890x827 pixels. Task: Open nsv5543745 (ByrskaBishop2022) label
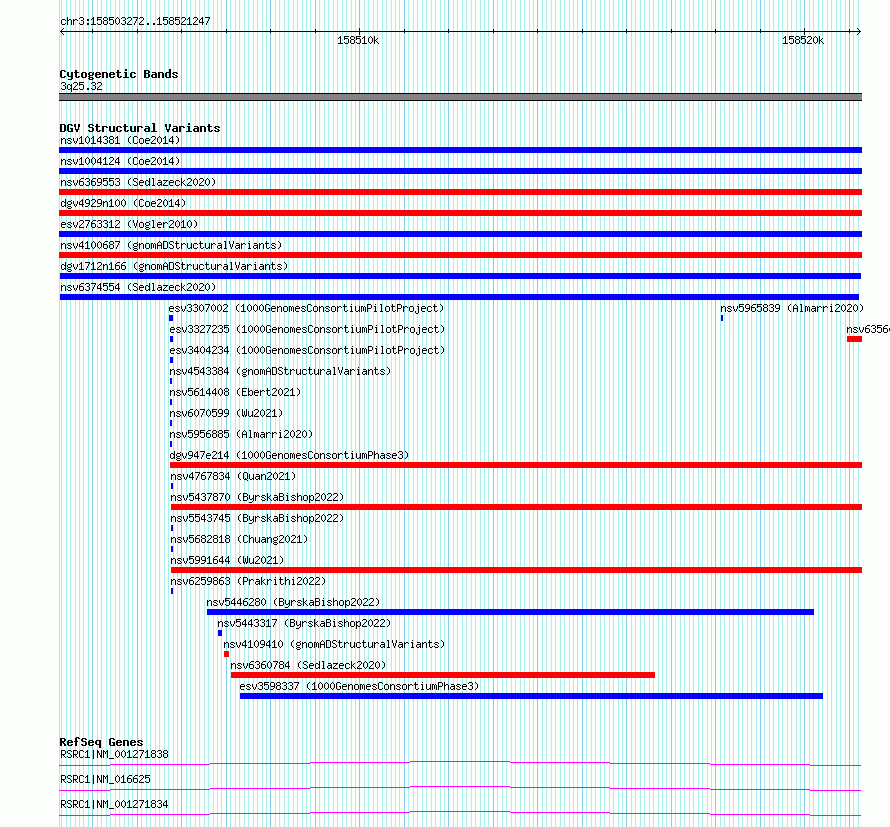click(x=257, y=518)
